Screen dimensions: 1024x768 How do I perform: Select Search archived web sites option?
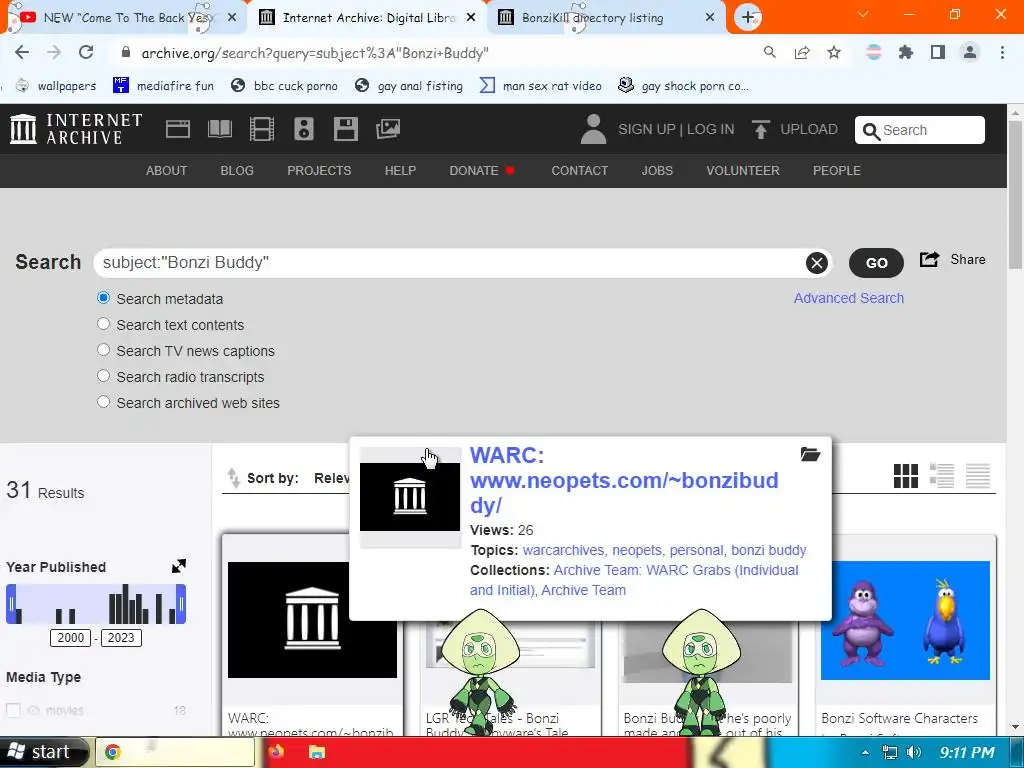click(103, 402)
